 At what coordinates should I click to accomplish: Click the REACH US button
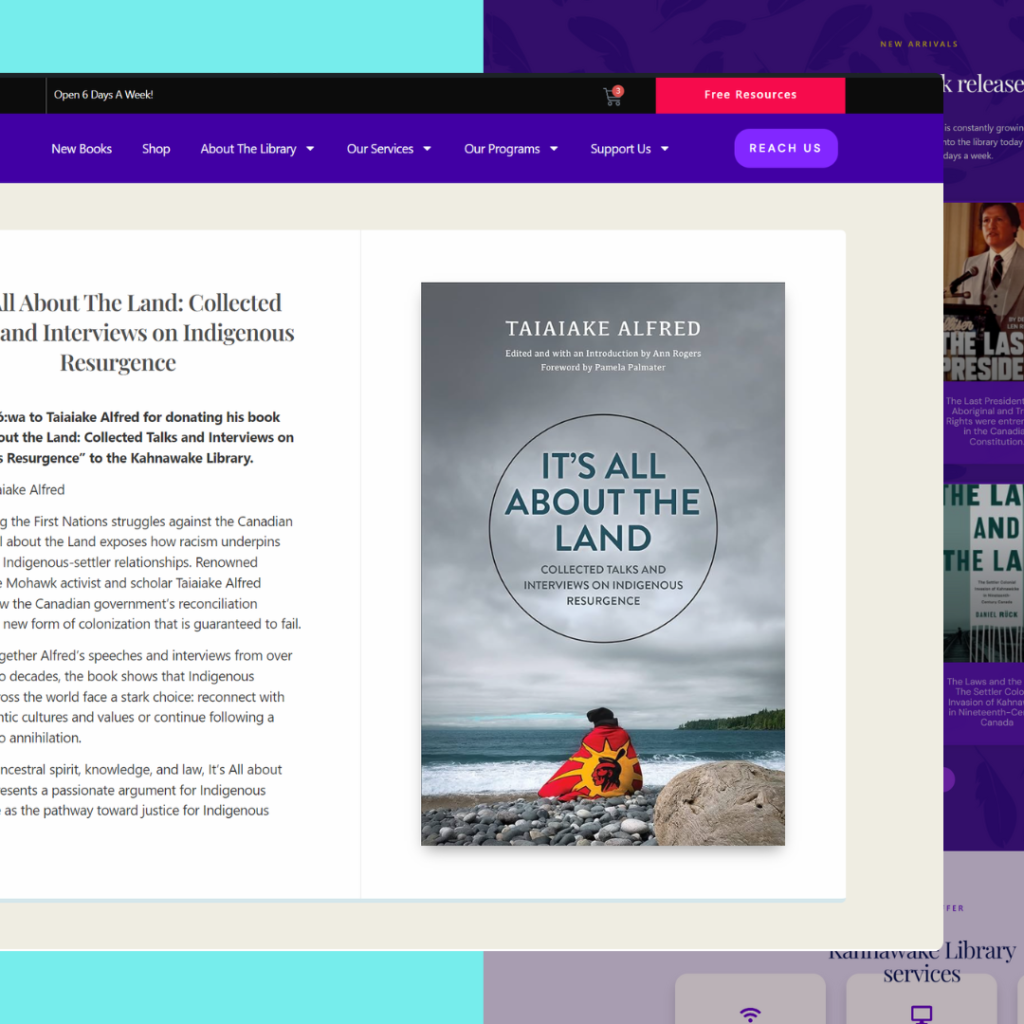785,148
